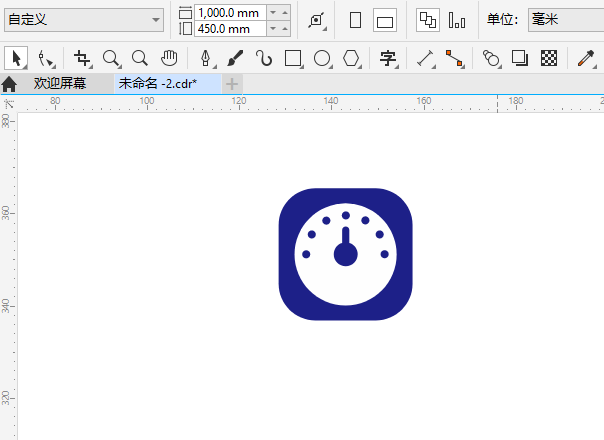Select the Polygon tool
The height and width of the screenshot is (440, 604).
pos(351,59)
